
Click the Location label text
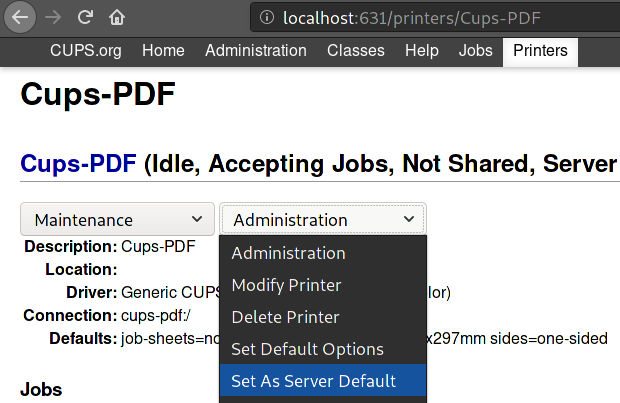(x=81, y=269)
